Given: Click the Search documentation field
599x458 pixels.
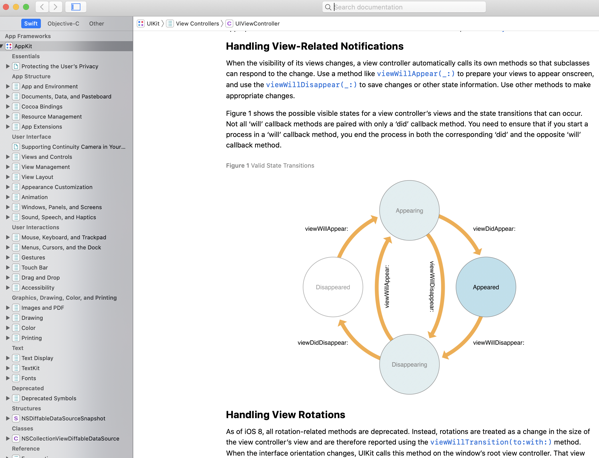Looking at the screenshot, I should [x=404, y=7].
